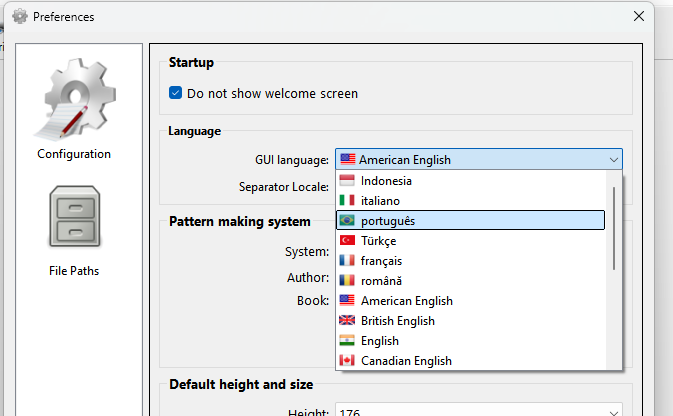673x416 pixels.
Task: Open the File Paths cabinet icon
Action: (x=74, y=217)
